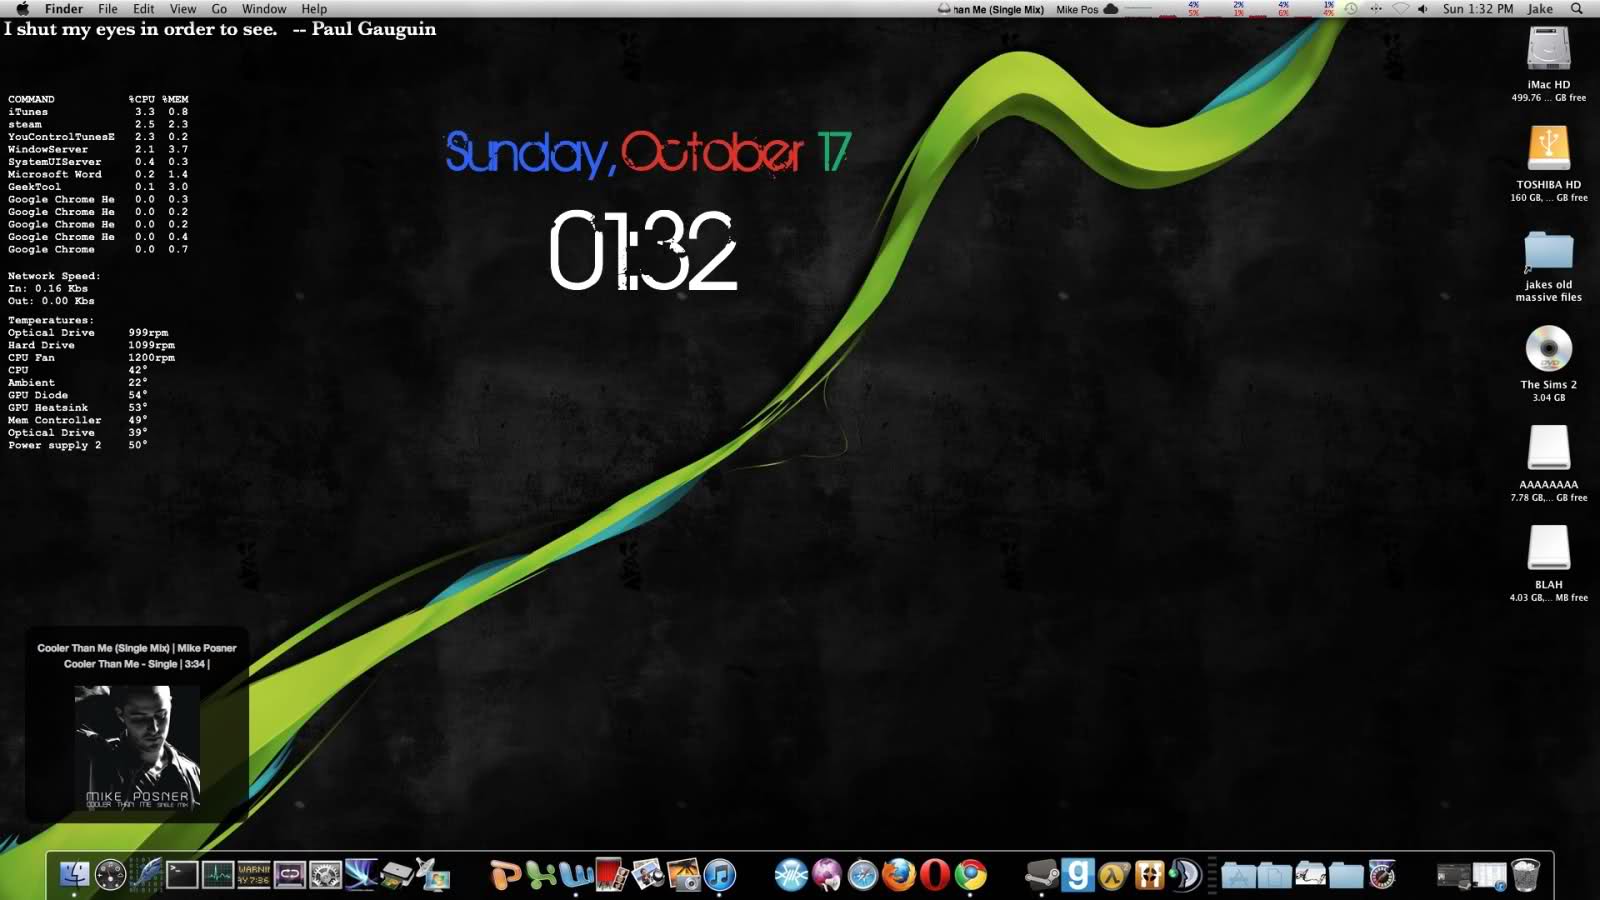The image size is (1600, 900).
Task: Click the iTunes process row
Action: point(98,112)
